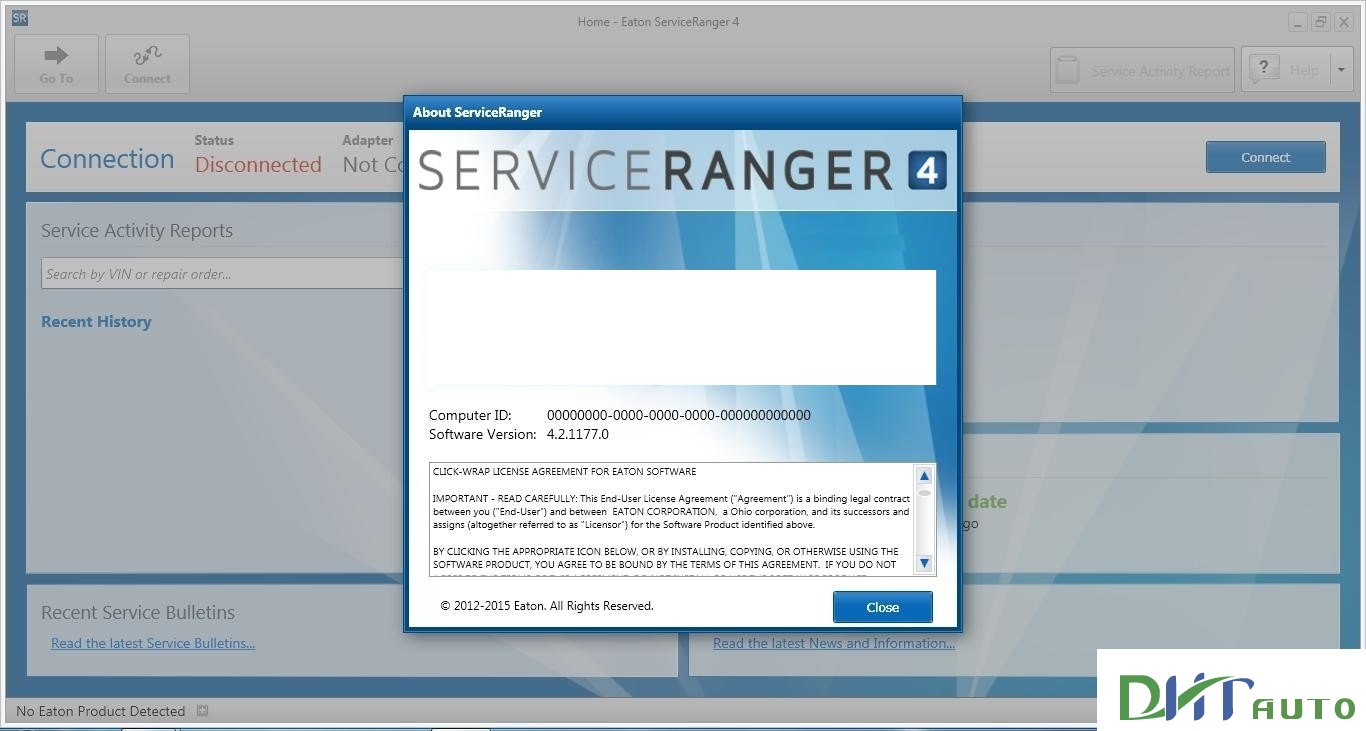Click the expand icon beside No Eaton Product Detected

pos(202,709)
